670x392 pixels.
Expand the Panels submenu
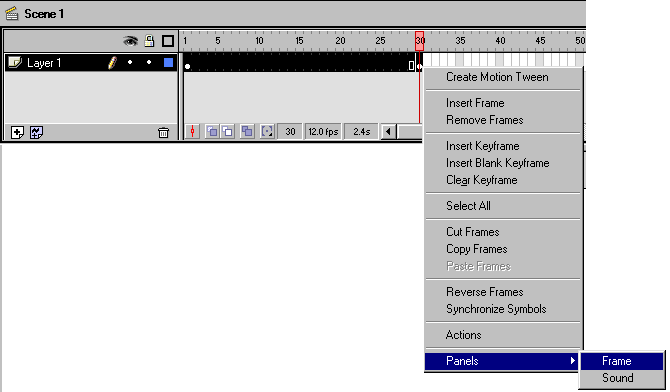(x=502, y=361)
